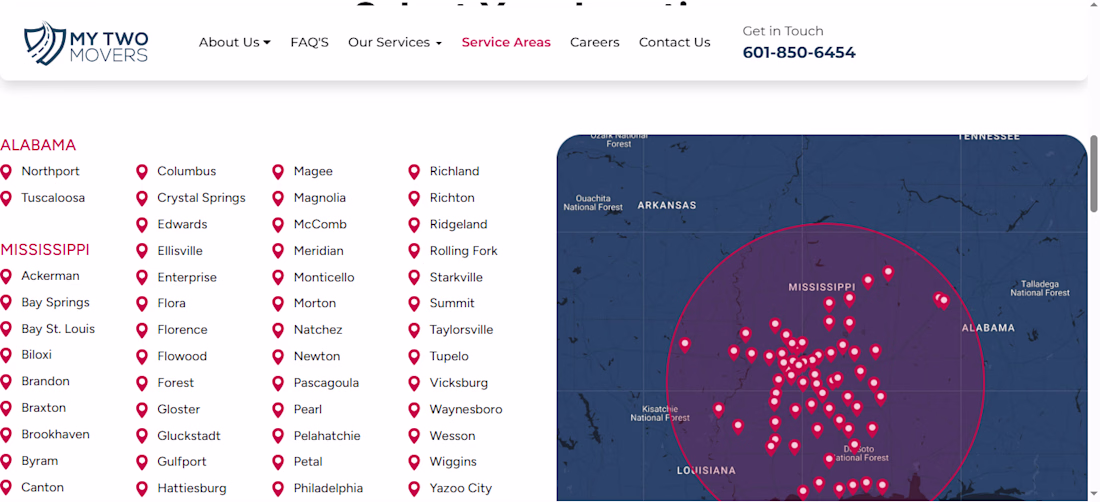This screenshot has height=502, width=1100.
Task: Click the pin icon next to Columbus
Action: 142,172
